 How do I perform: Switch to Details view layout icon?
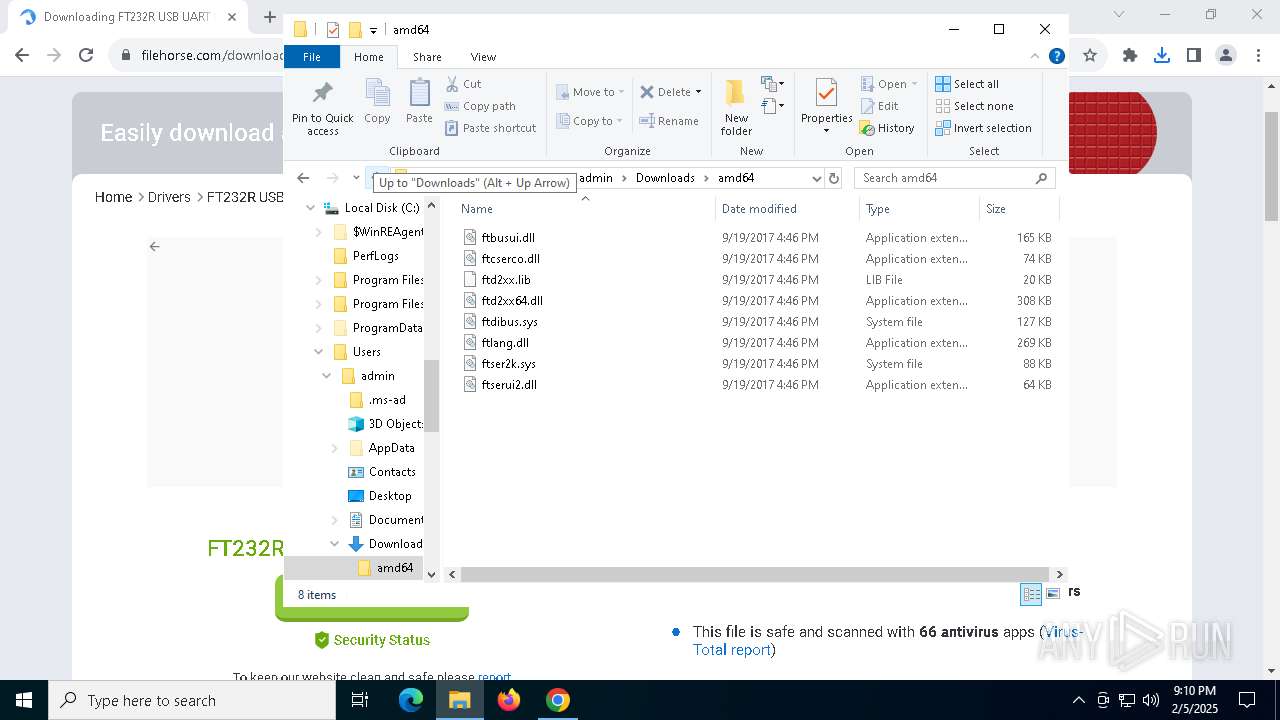tap(1031, 595)
